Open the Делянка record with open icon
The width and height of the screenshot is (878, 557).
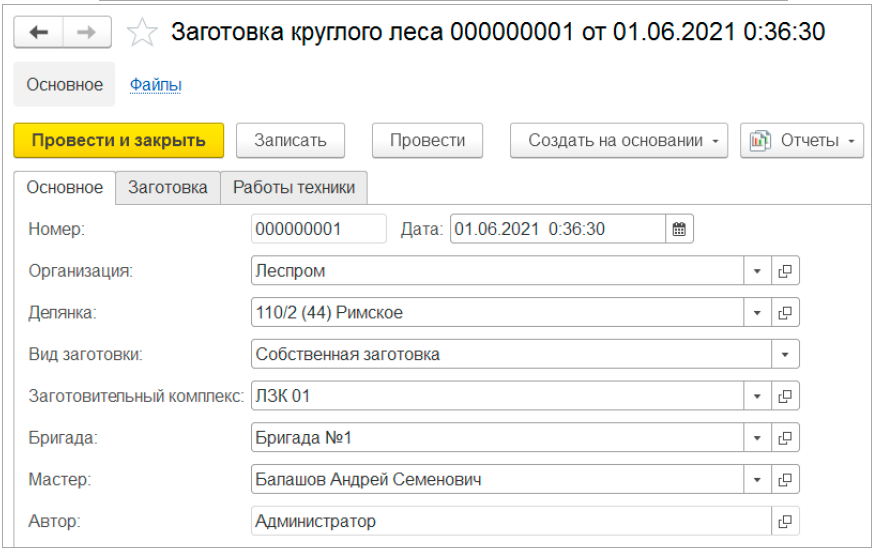(785, 313)
